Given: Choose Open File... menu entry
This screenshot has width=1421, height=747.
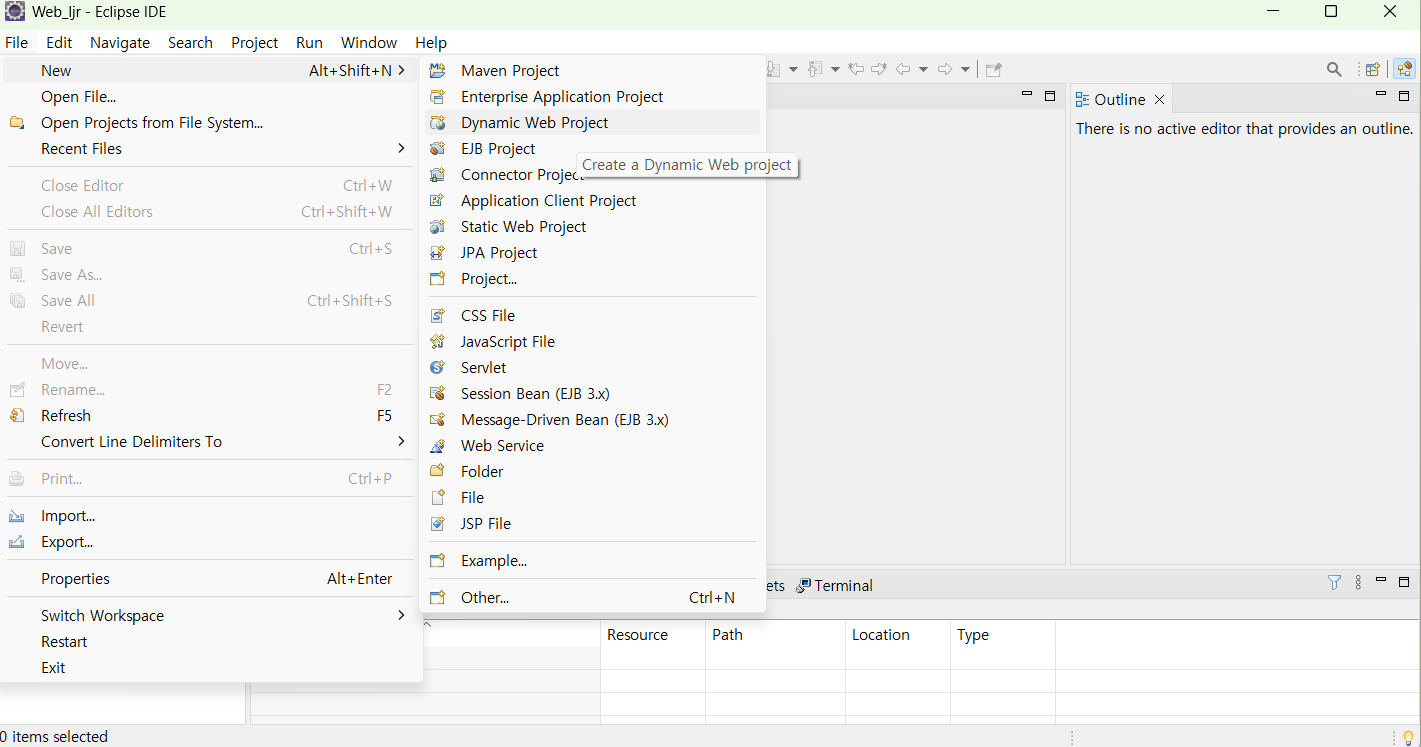Looking at the screenshot, I should click(210, 96).
